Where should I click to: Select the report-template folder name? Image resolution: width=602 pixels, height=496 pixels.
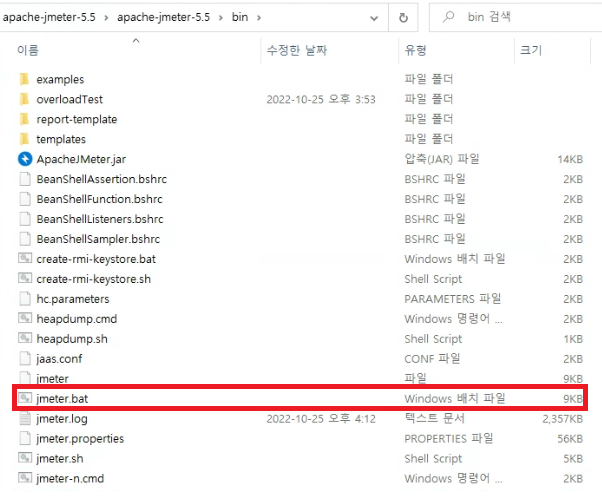click(77, 119)
